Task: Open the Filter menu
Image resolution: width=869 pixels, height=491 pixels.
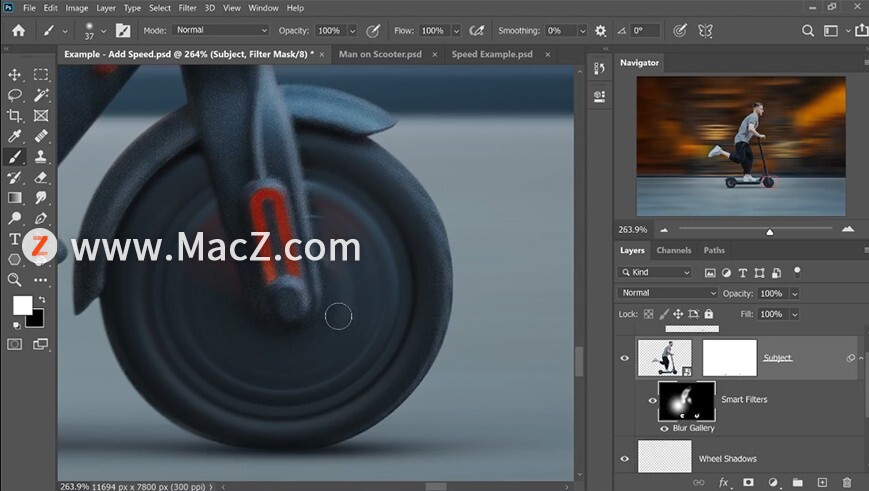Action: pyautogui.click(x=187, y=8)
